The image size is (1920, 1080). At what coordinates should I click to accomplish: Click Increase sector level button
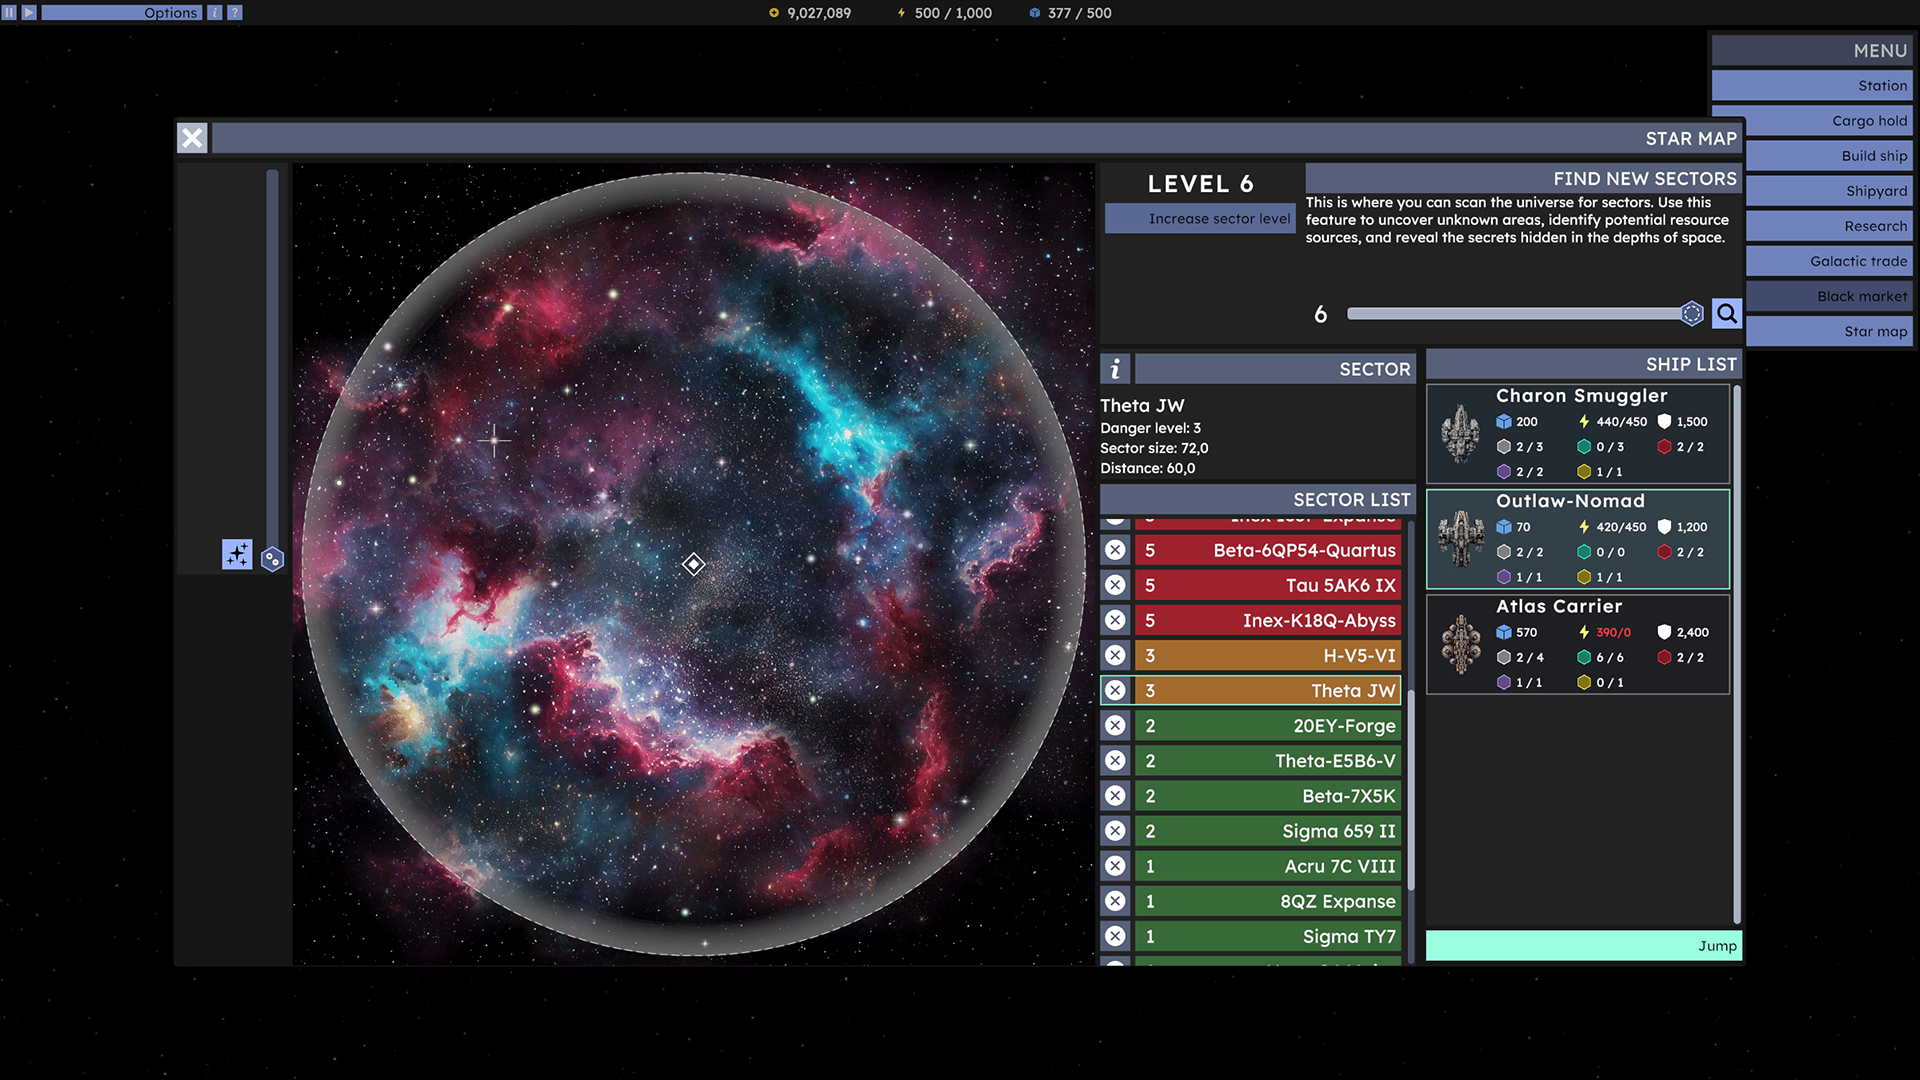click(x=1200, y=219)
